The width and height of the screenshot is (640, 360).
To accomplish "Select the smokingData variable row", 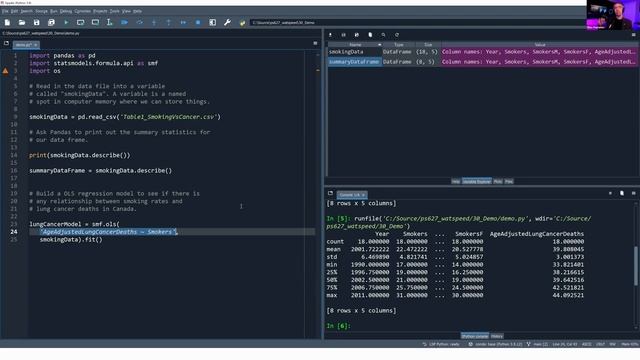I will point(483,52).
